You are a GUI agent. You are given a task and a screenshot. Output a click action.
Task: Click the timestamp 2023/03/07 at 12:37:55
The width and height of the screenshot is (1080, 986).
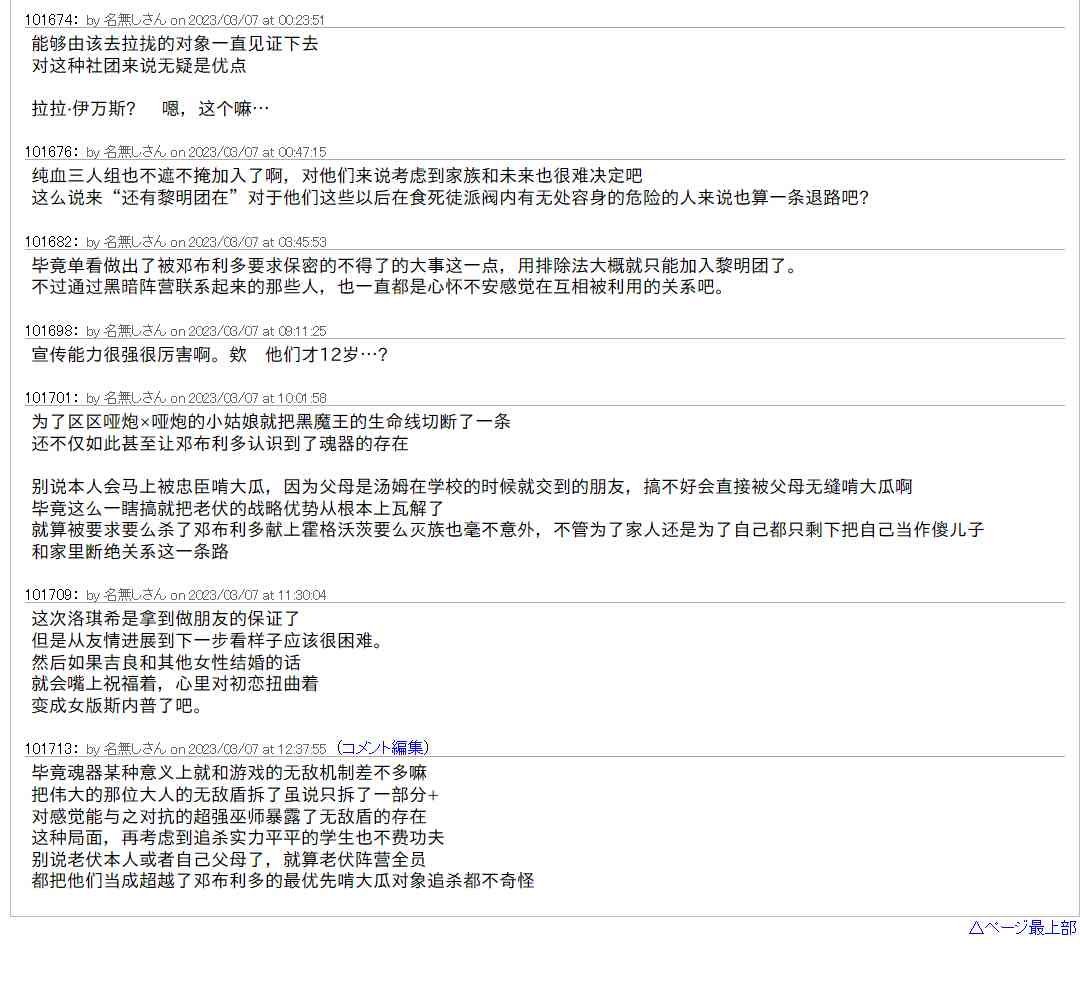(x=256, y=749)
